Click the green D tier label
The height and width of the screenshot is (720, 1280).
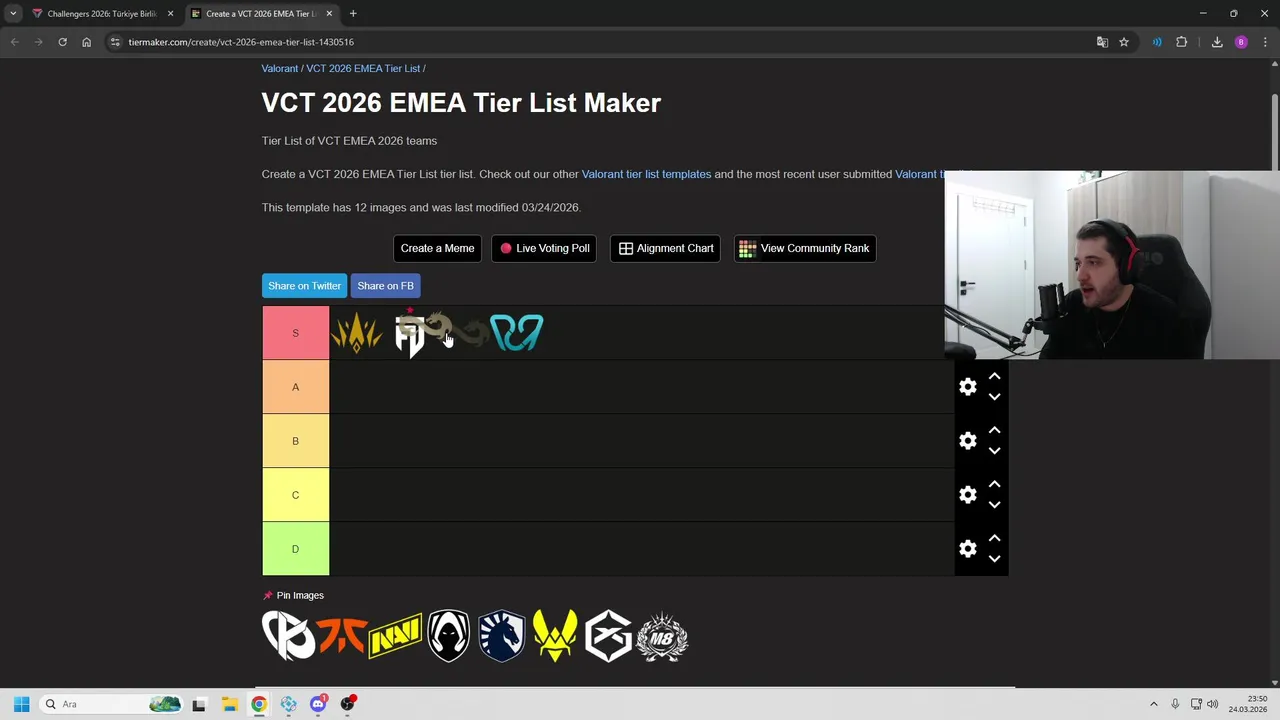(x=295, y=549)
